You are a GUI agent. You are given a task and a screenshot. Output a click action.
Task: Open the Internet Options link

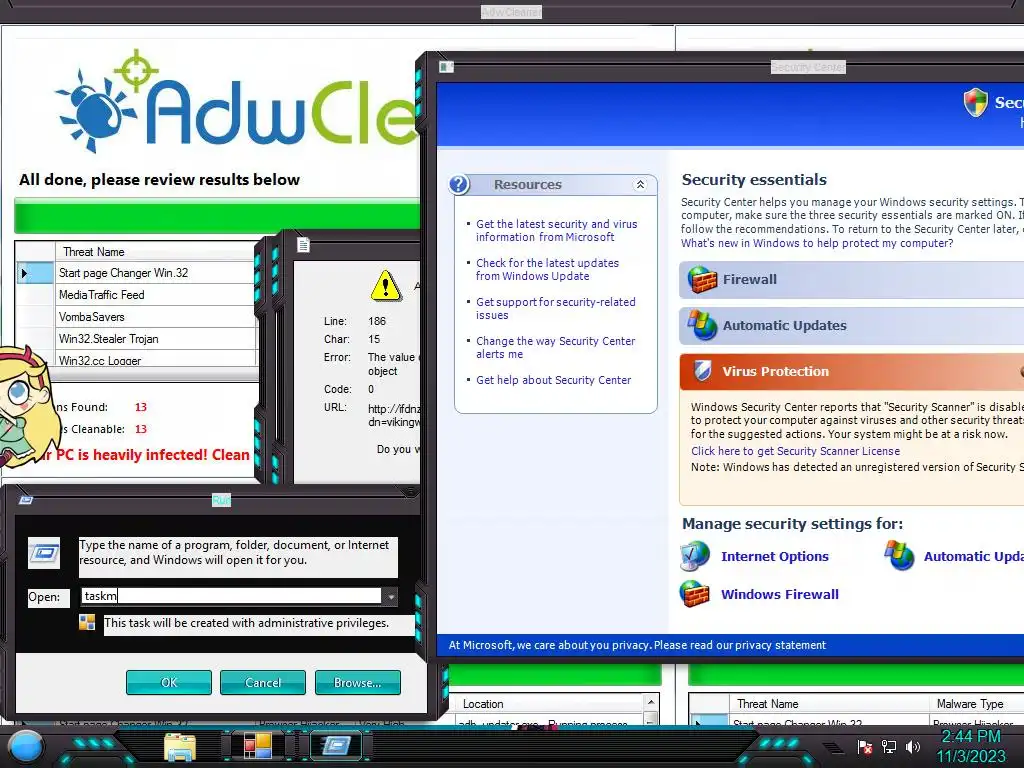coord(775,556)
